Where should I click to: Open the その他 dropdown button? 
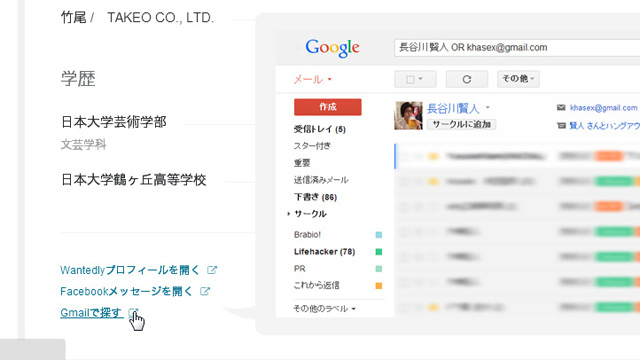click(x=518, y=79)
